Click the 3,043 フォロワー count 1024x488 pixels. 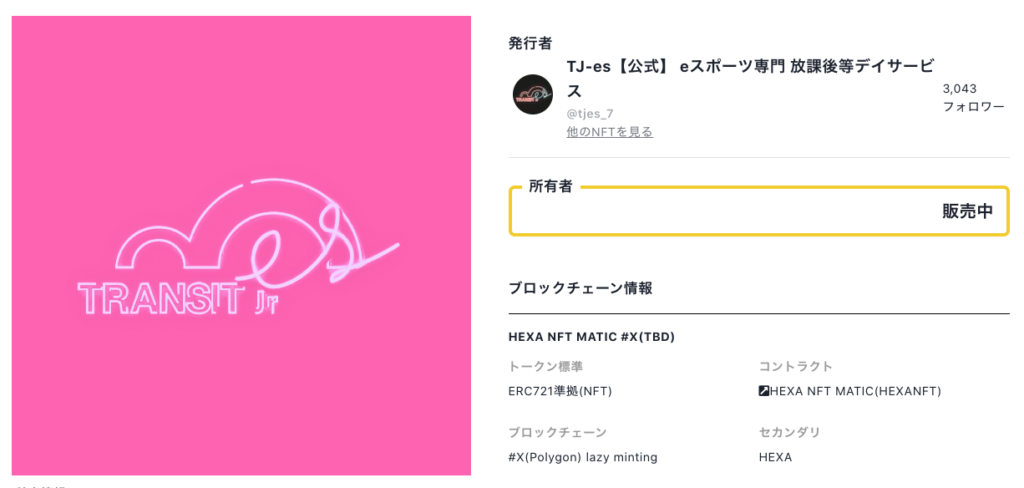tap(972, 97)
